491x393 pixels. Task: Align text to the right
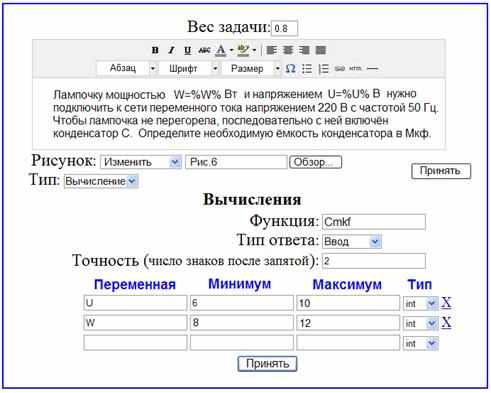(304, 50)
